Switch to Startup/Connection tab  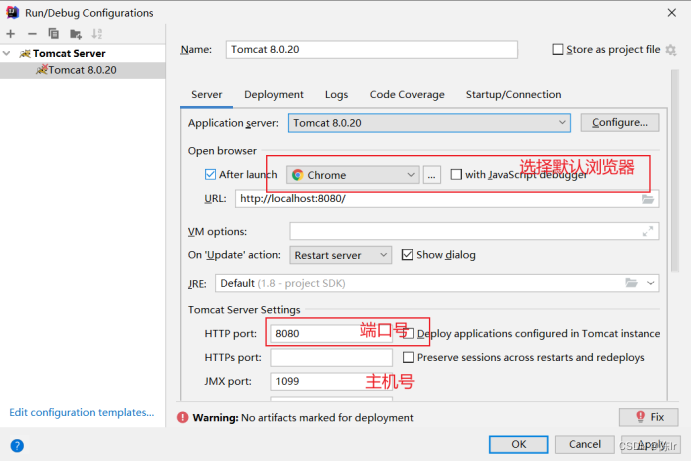click(513, 94)
